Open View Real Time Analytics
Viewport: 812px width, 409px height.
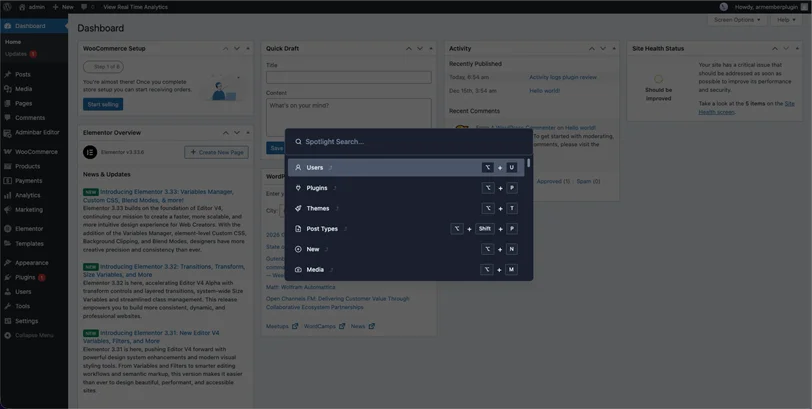click(135, 7)
